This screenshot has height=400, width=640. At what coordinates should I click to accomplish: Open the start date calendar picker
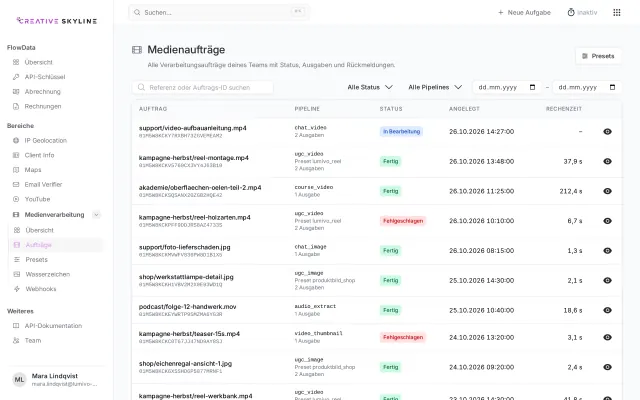click(532, 87)
